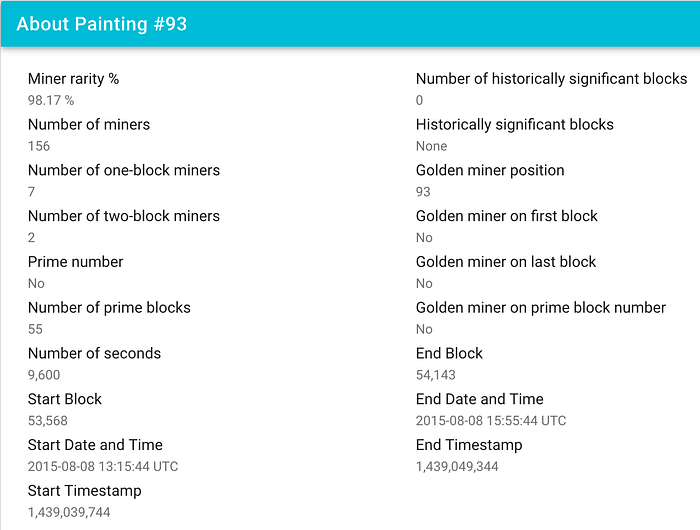Viewport: 700px width, 530px height.
Task: Click Number of two-block miners label
Action: (x=124, y=216)
